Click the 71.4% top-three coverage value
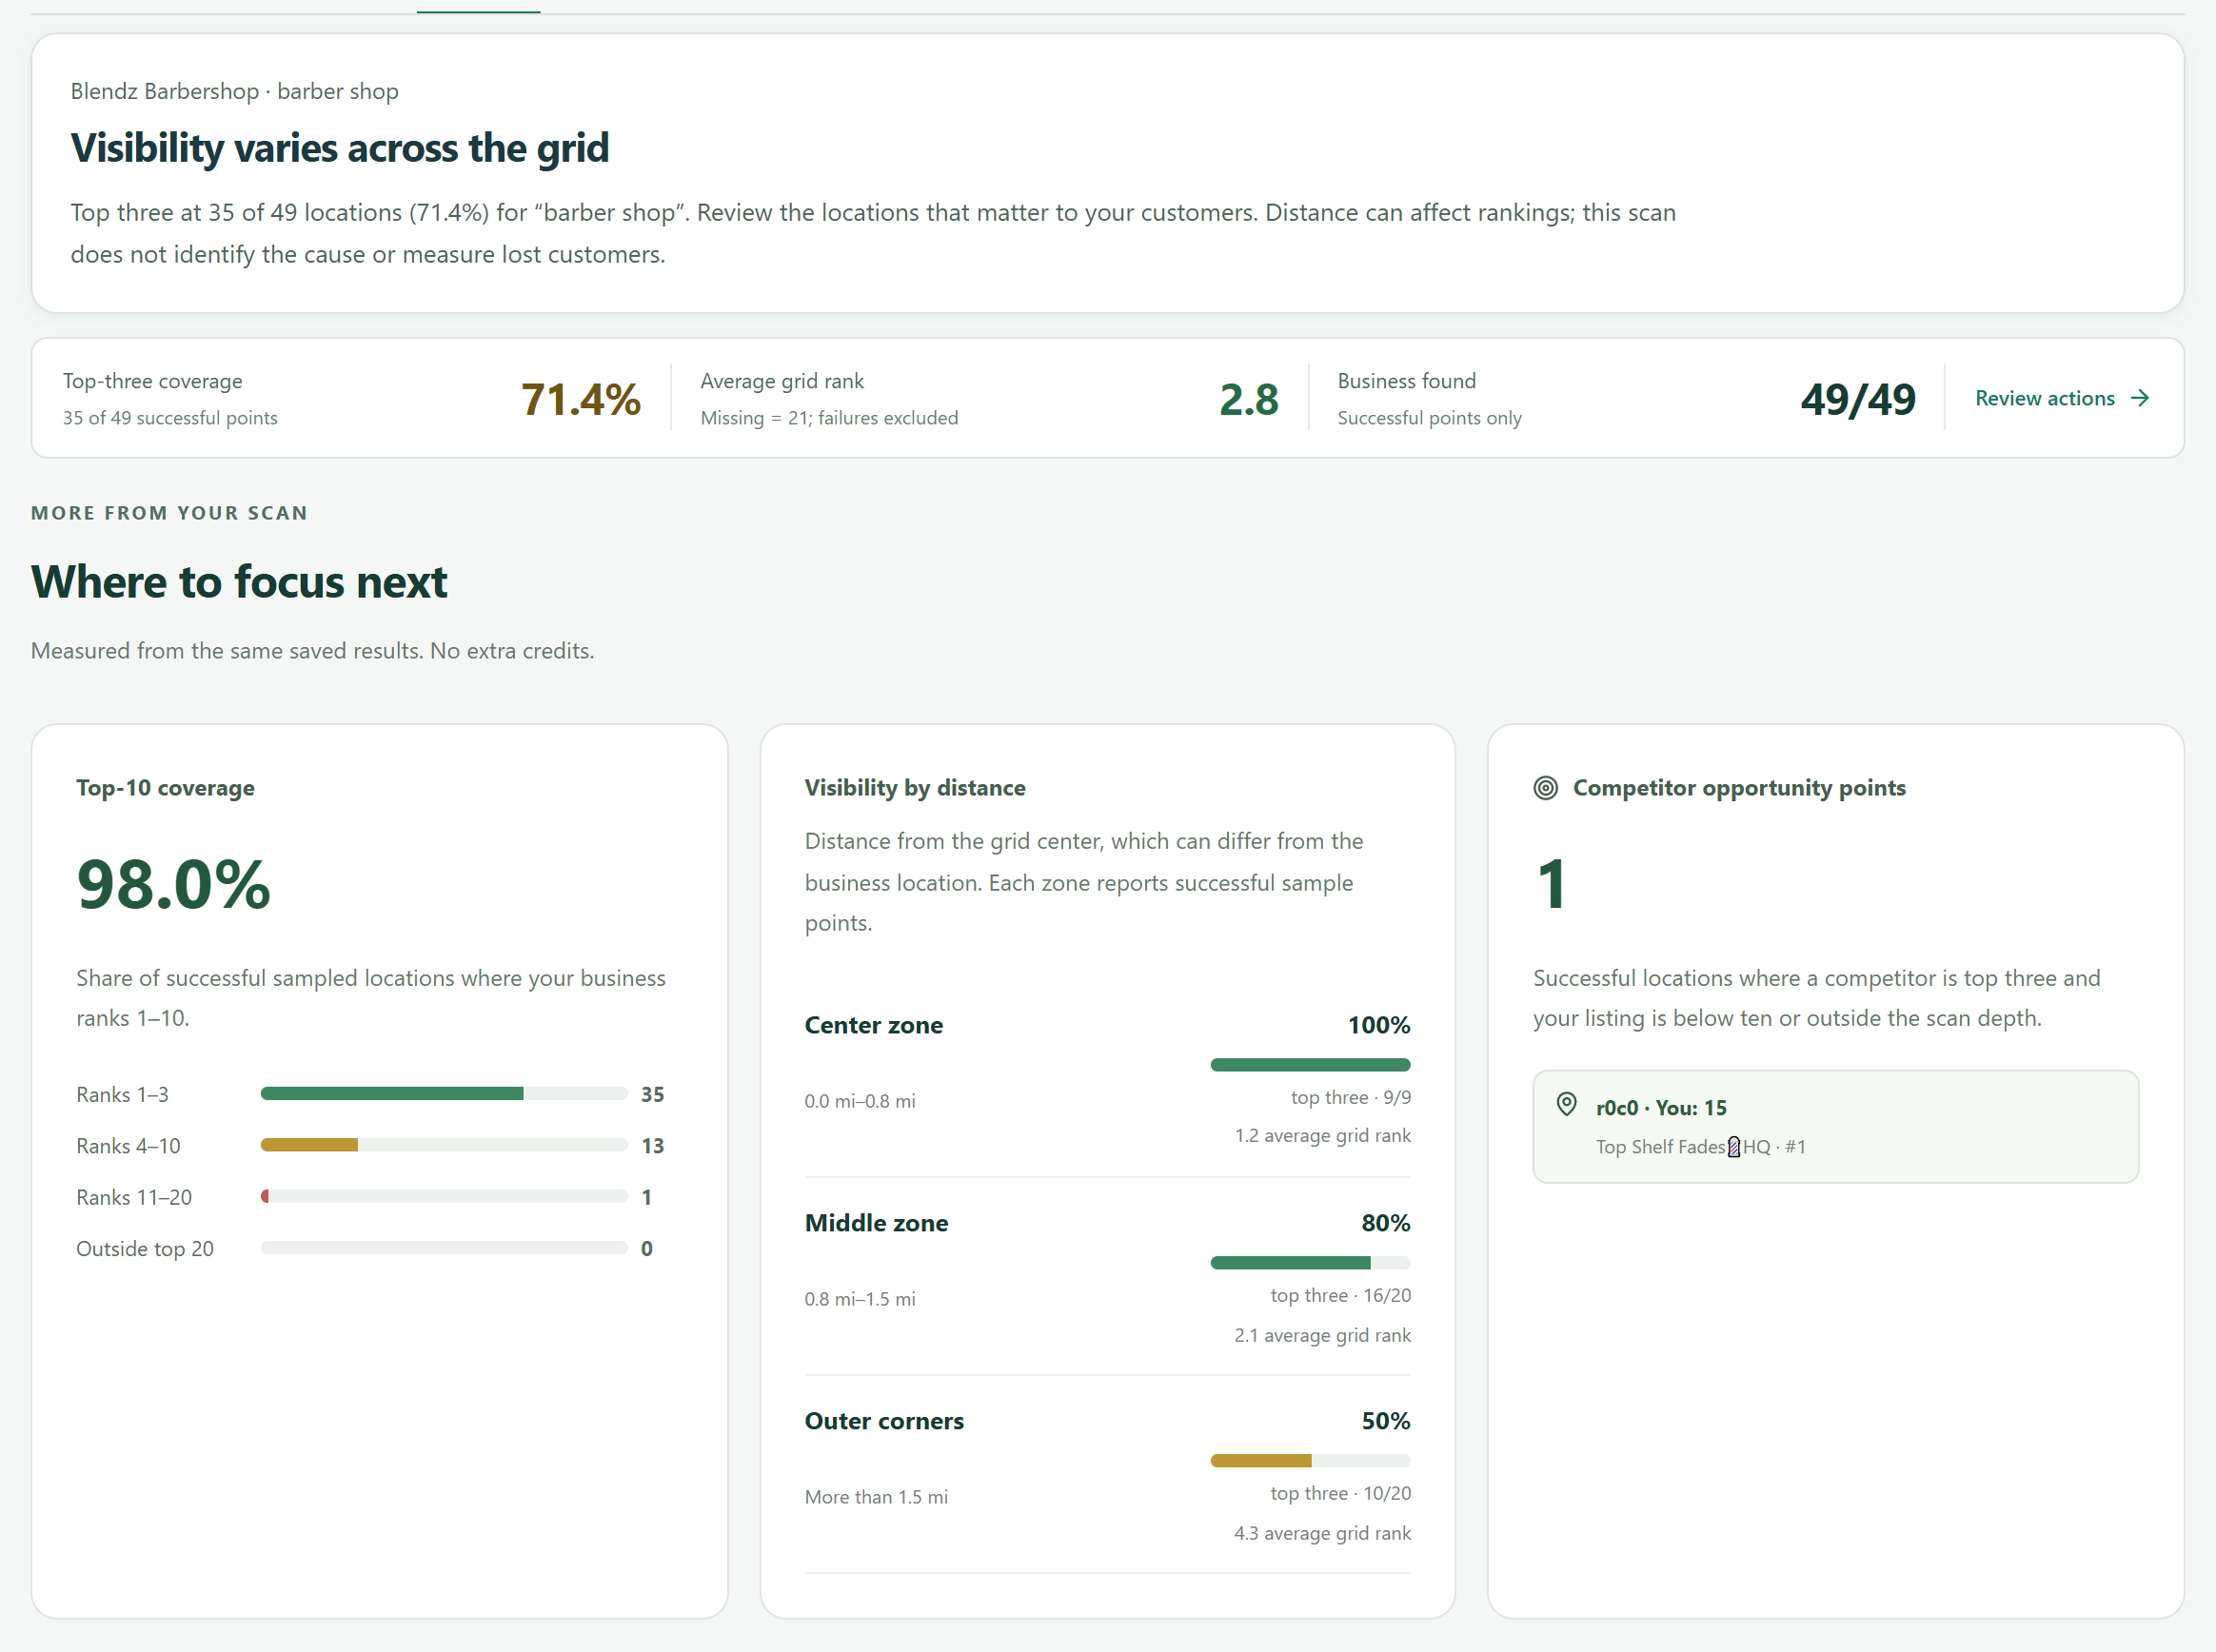 581,399
